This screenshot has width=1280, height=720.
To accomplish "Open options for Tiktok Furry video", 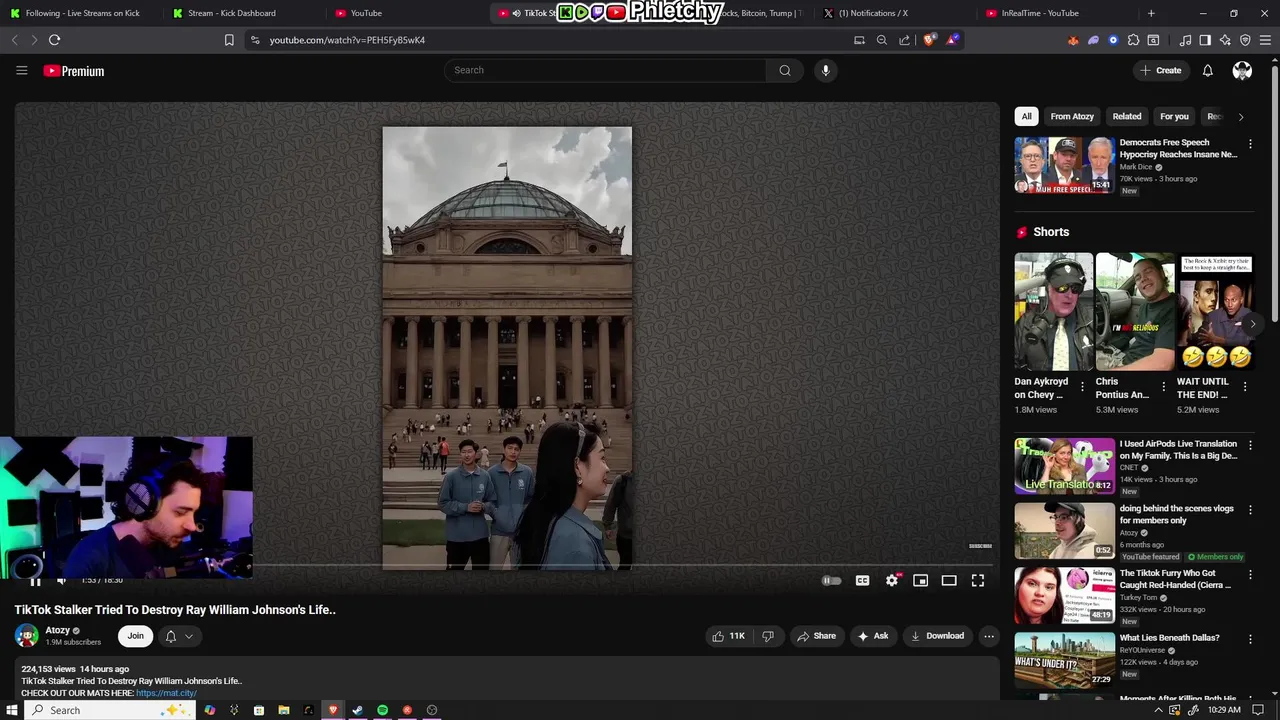I will (x=1250, y=574).
